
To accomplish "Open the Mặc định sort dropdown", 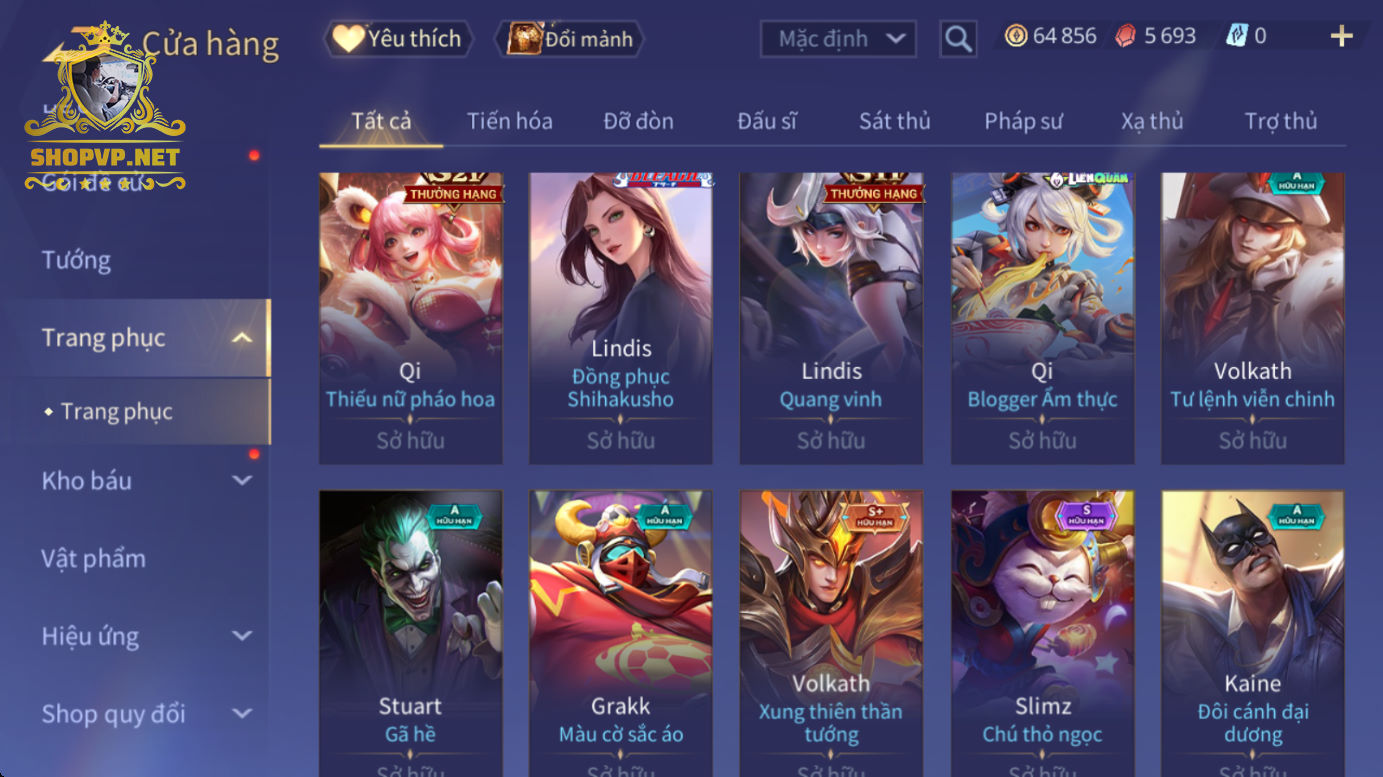I will pyautogui.click(x=838, y=39).
